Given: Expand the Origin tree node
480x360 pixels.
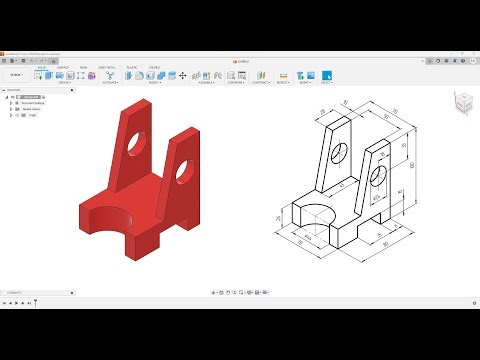Looking at the screenshot, I should [x=11, y=115].
